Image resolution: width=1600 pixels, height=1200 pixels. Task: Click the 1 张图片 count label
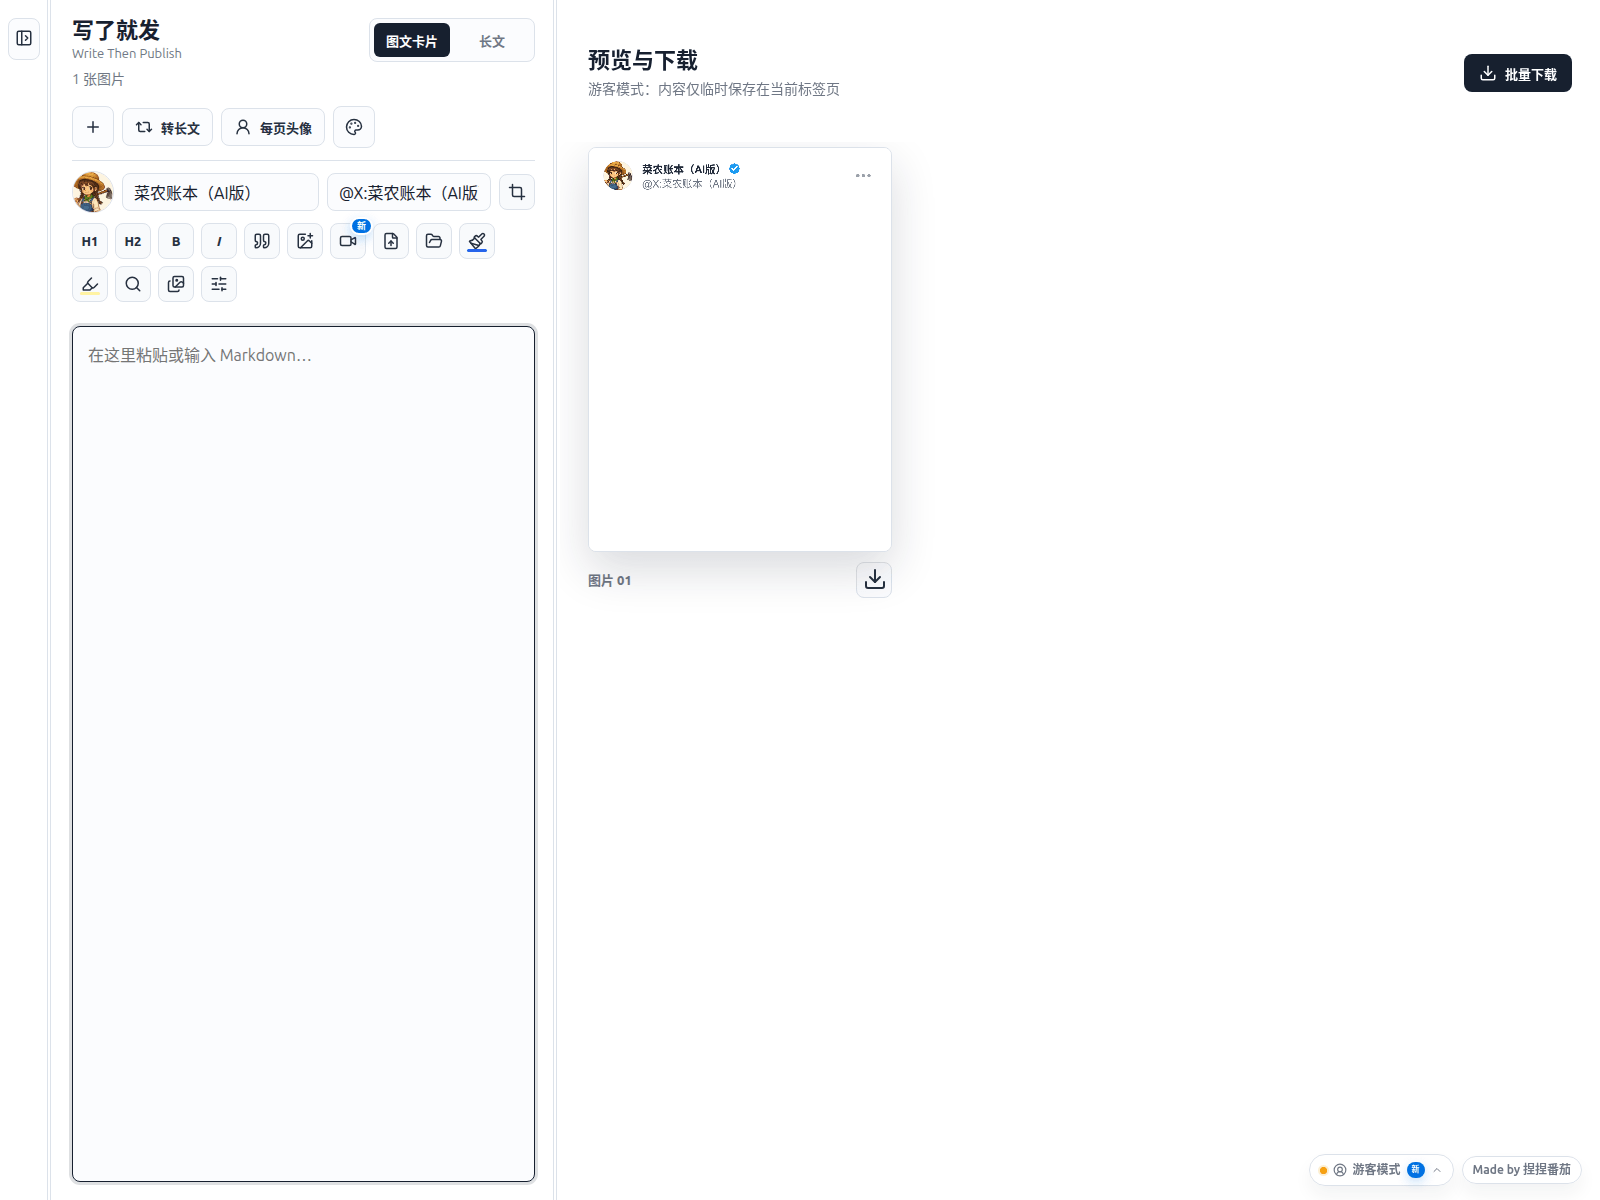click(x=98, y=79)
